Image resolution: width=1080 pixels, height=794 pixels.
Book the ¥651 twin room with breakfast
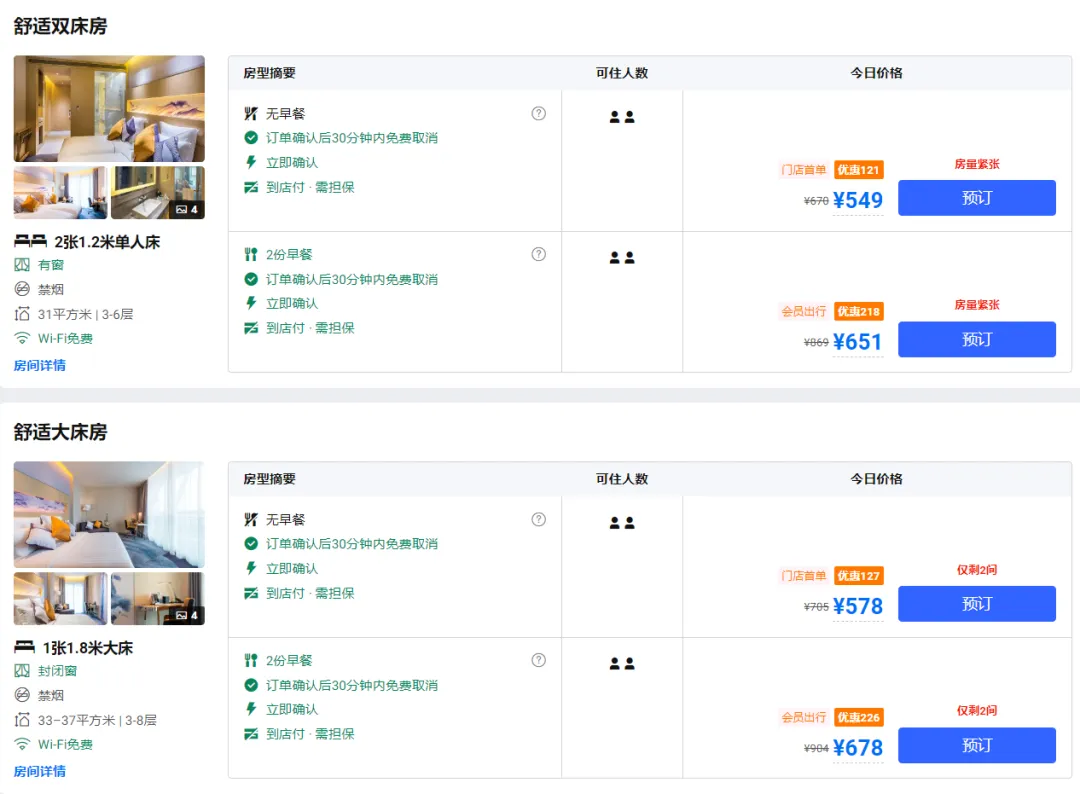coord(976,339)
